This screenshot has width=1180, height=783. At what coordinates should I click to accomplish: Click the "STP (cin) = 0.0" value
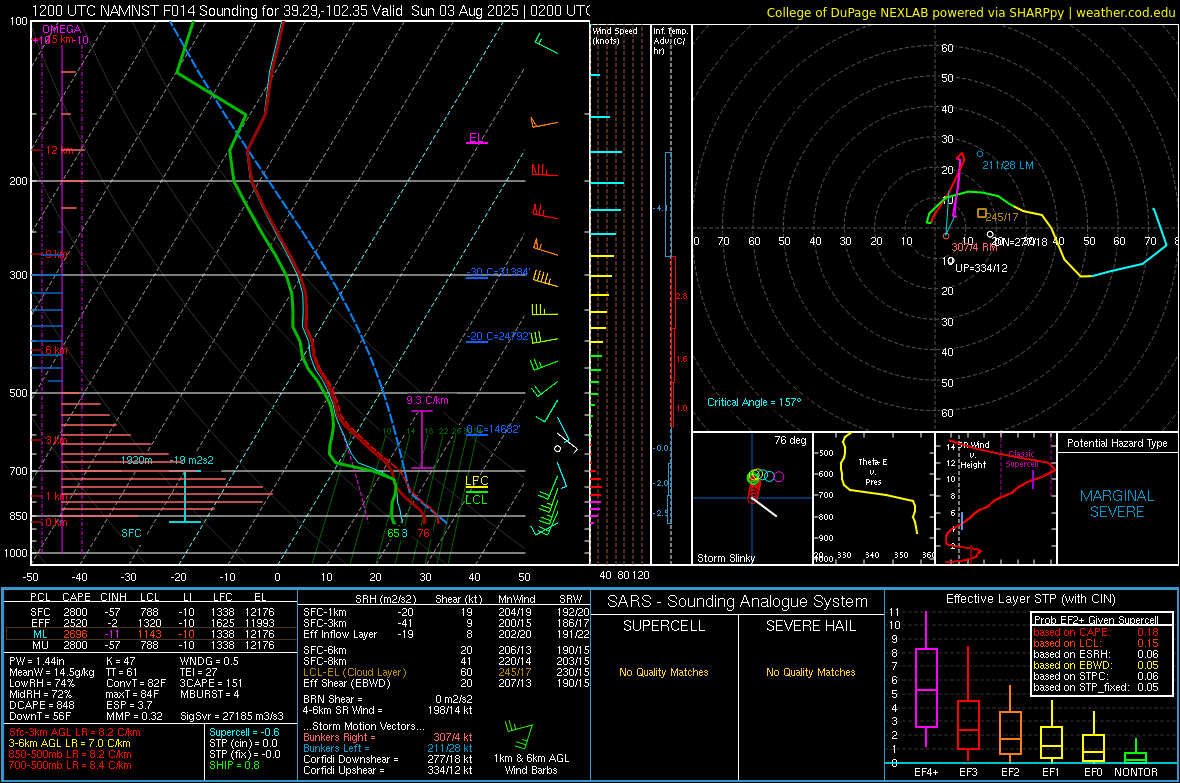243,743
